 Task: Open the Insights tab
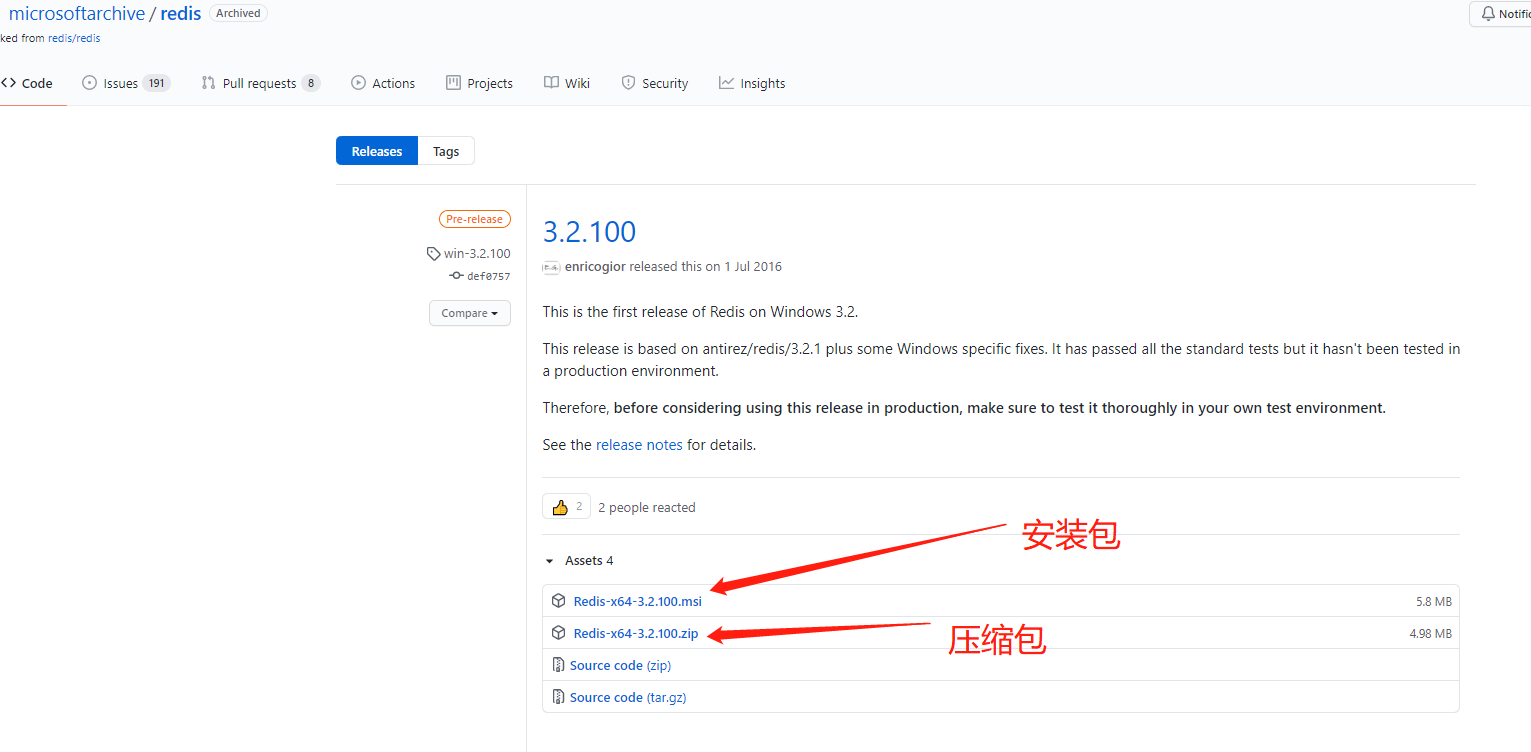(752, 83)
